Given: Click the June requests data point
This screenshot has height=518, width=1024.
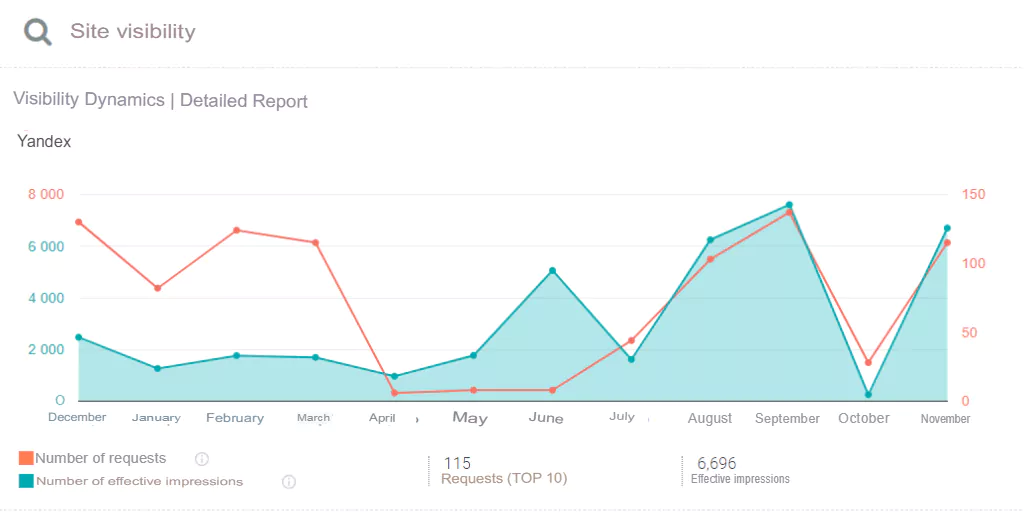Looking at the screenshot, I should 552,390.
